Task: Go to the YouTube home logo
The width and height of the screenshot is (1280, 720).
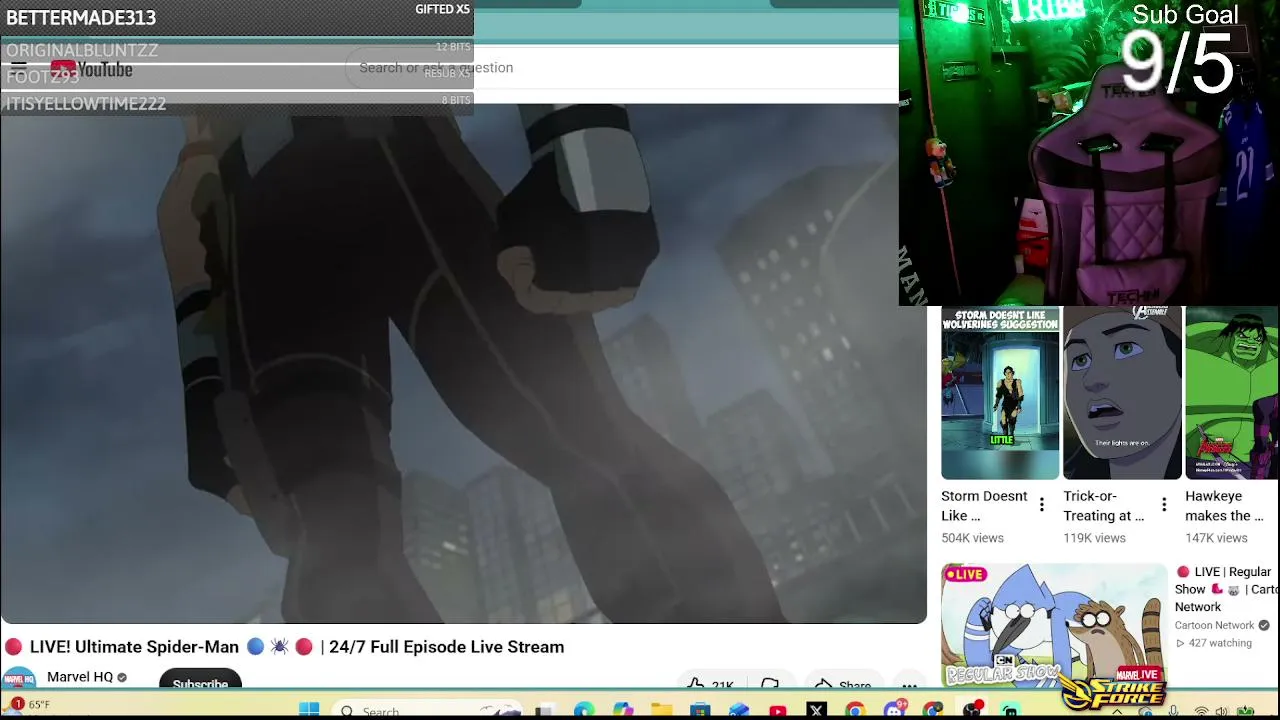Action: (x=91, y=69)
